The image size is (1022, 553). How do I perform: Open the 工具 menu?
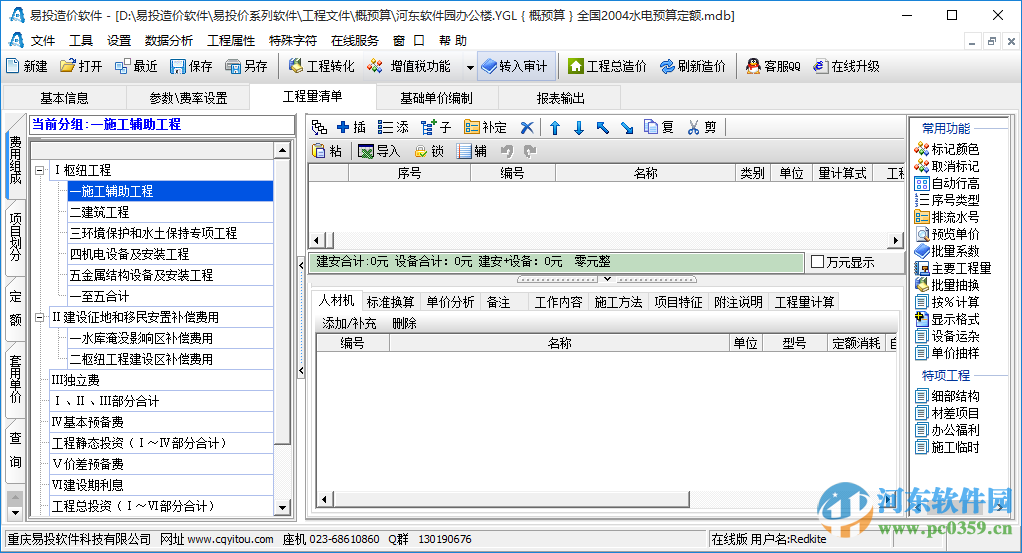coord(81,40)
